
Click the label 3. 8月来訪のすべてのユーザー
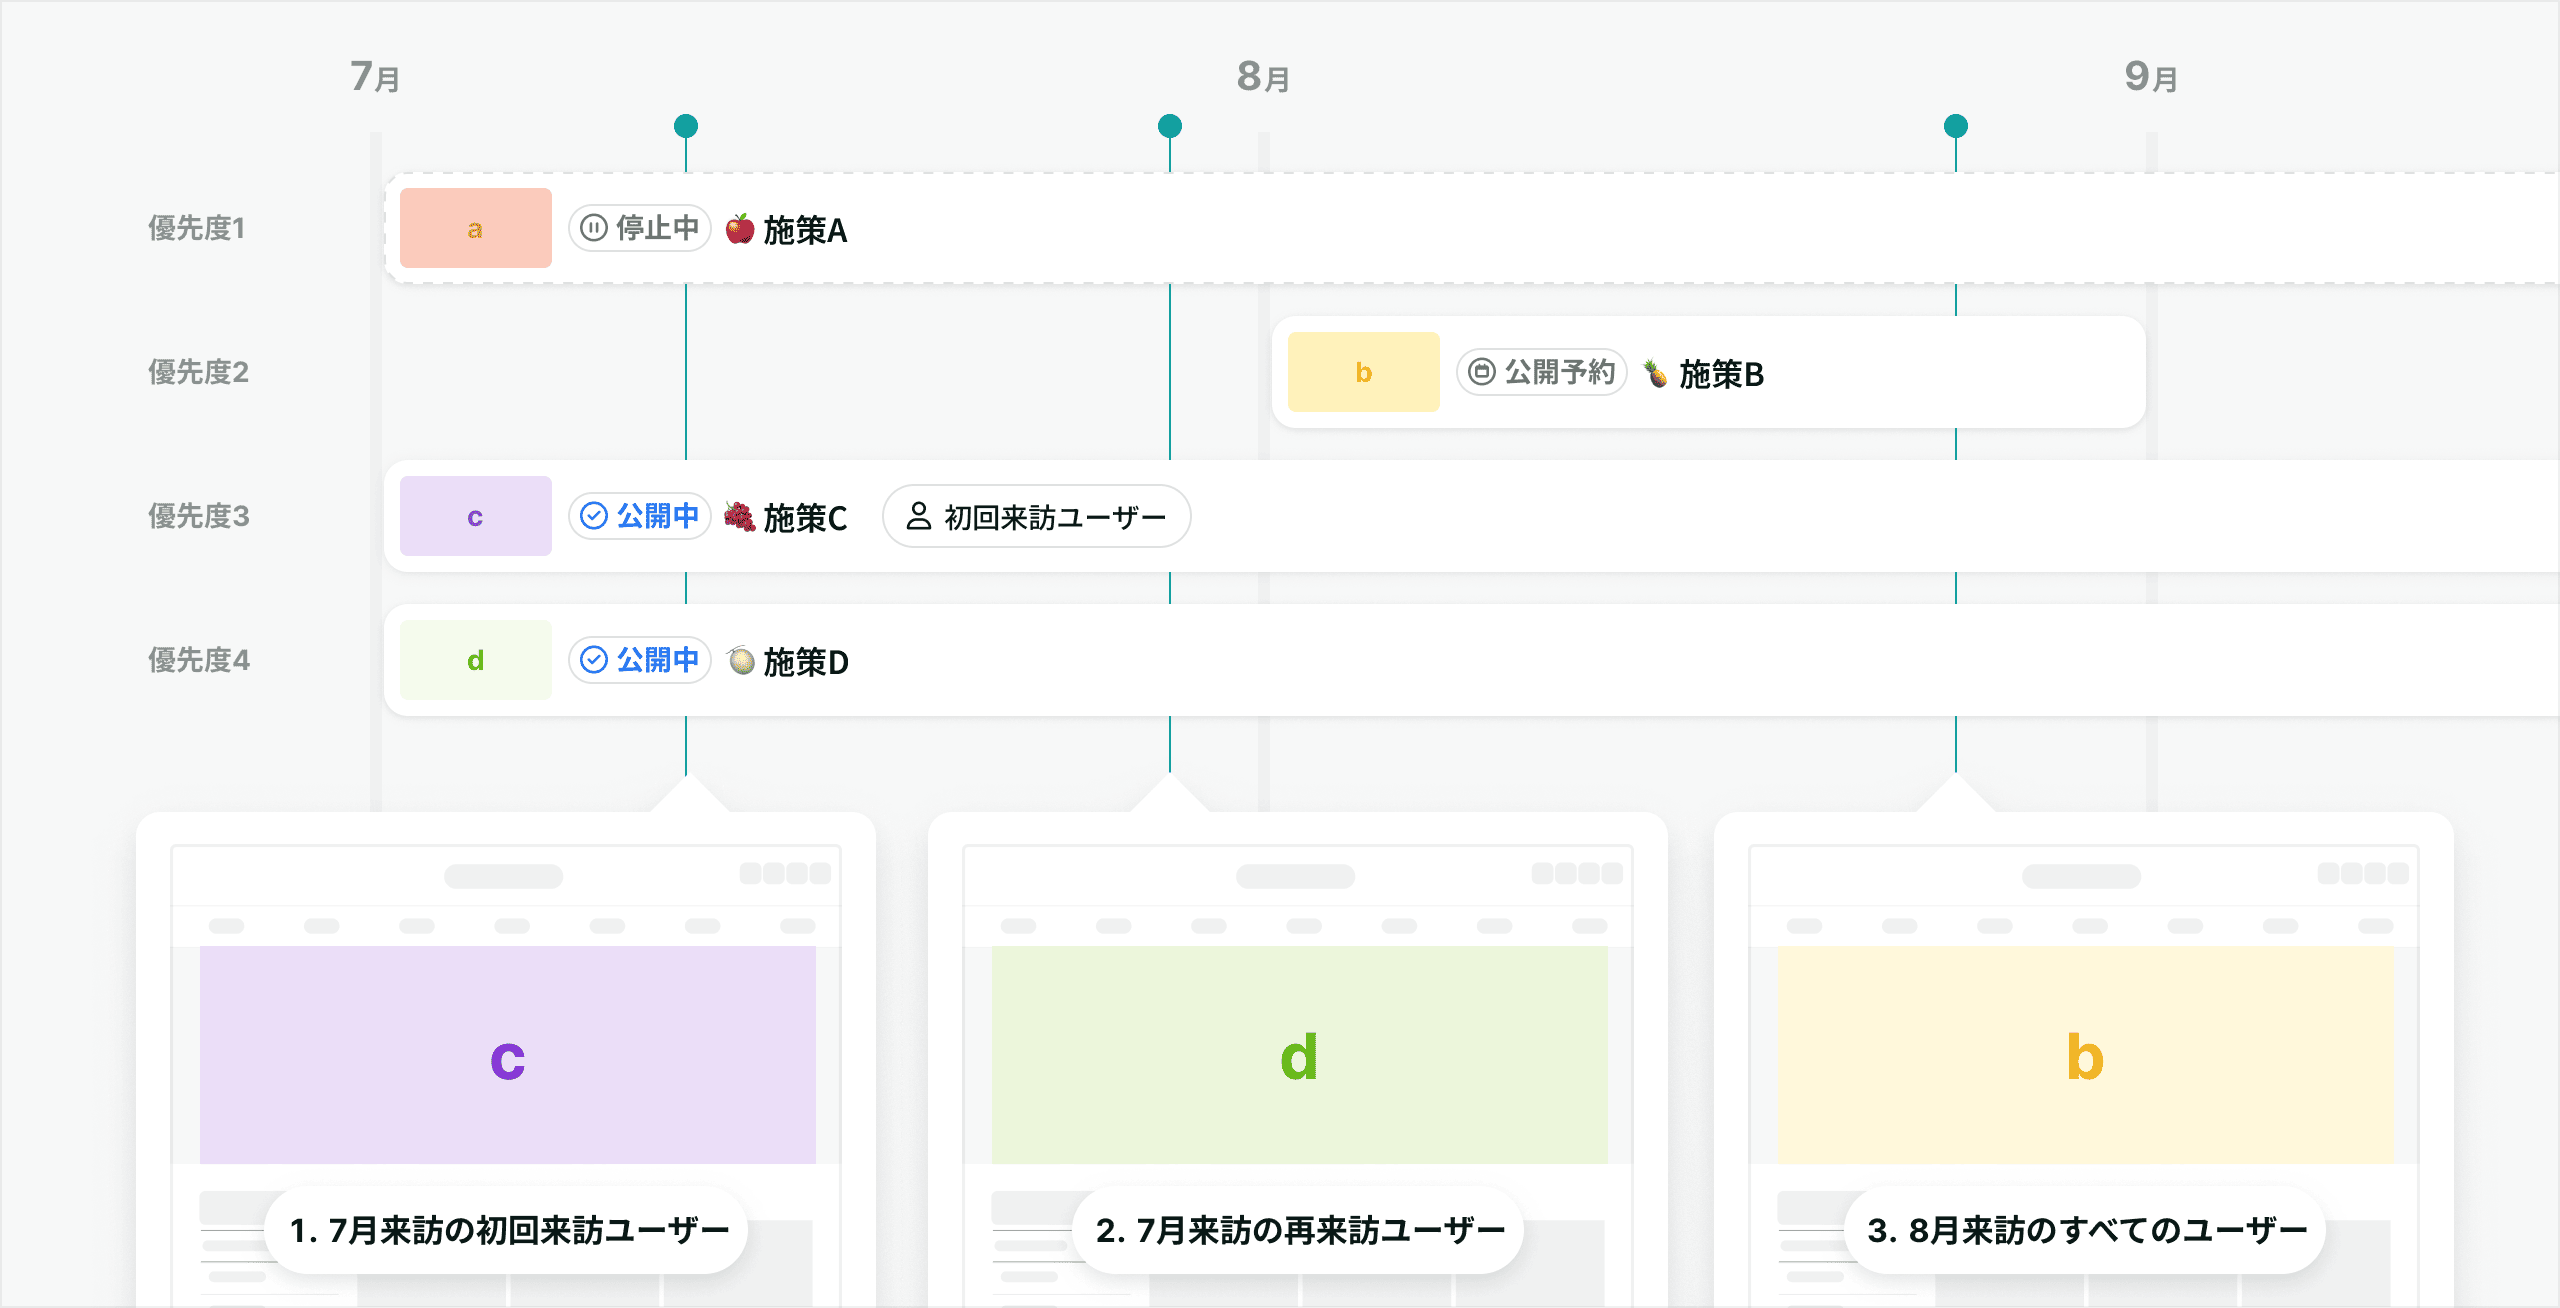click(x=2086, y=1230)
